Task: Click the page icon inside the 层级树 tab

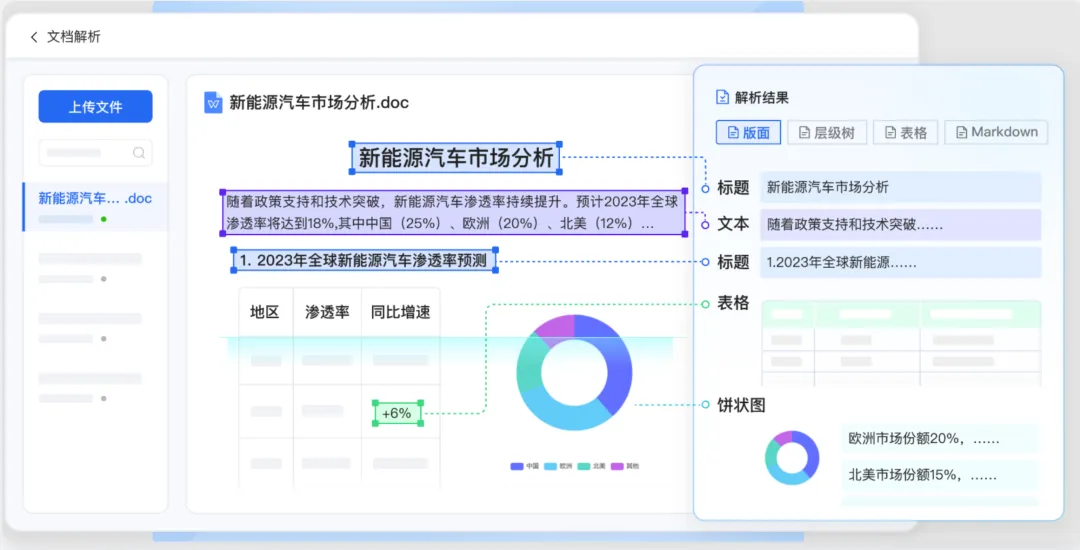Action: tap(804, 132)
